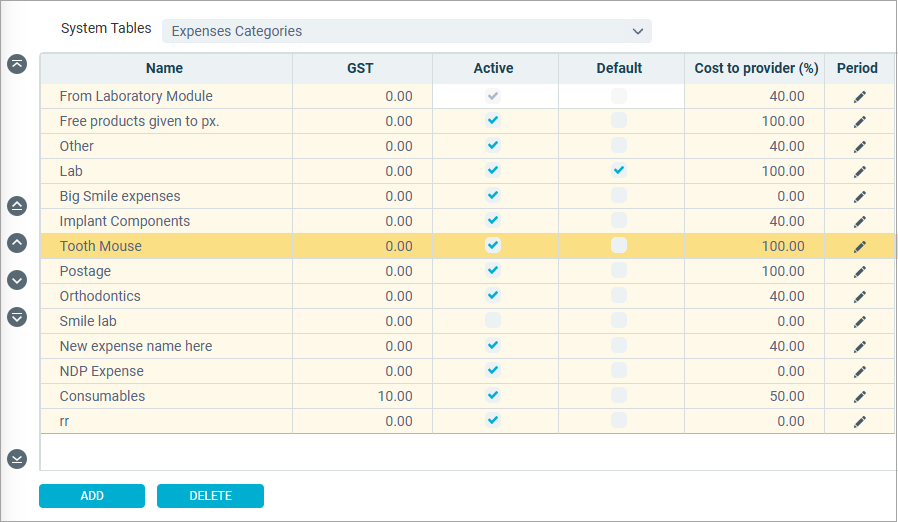
Task: Click the page-up reorder arrow icon
Action: 17,206
